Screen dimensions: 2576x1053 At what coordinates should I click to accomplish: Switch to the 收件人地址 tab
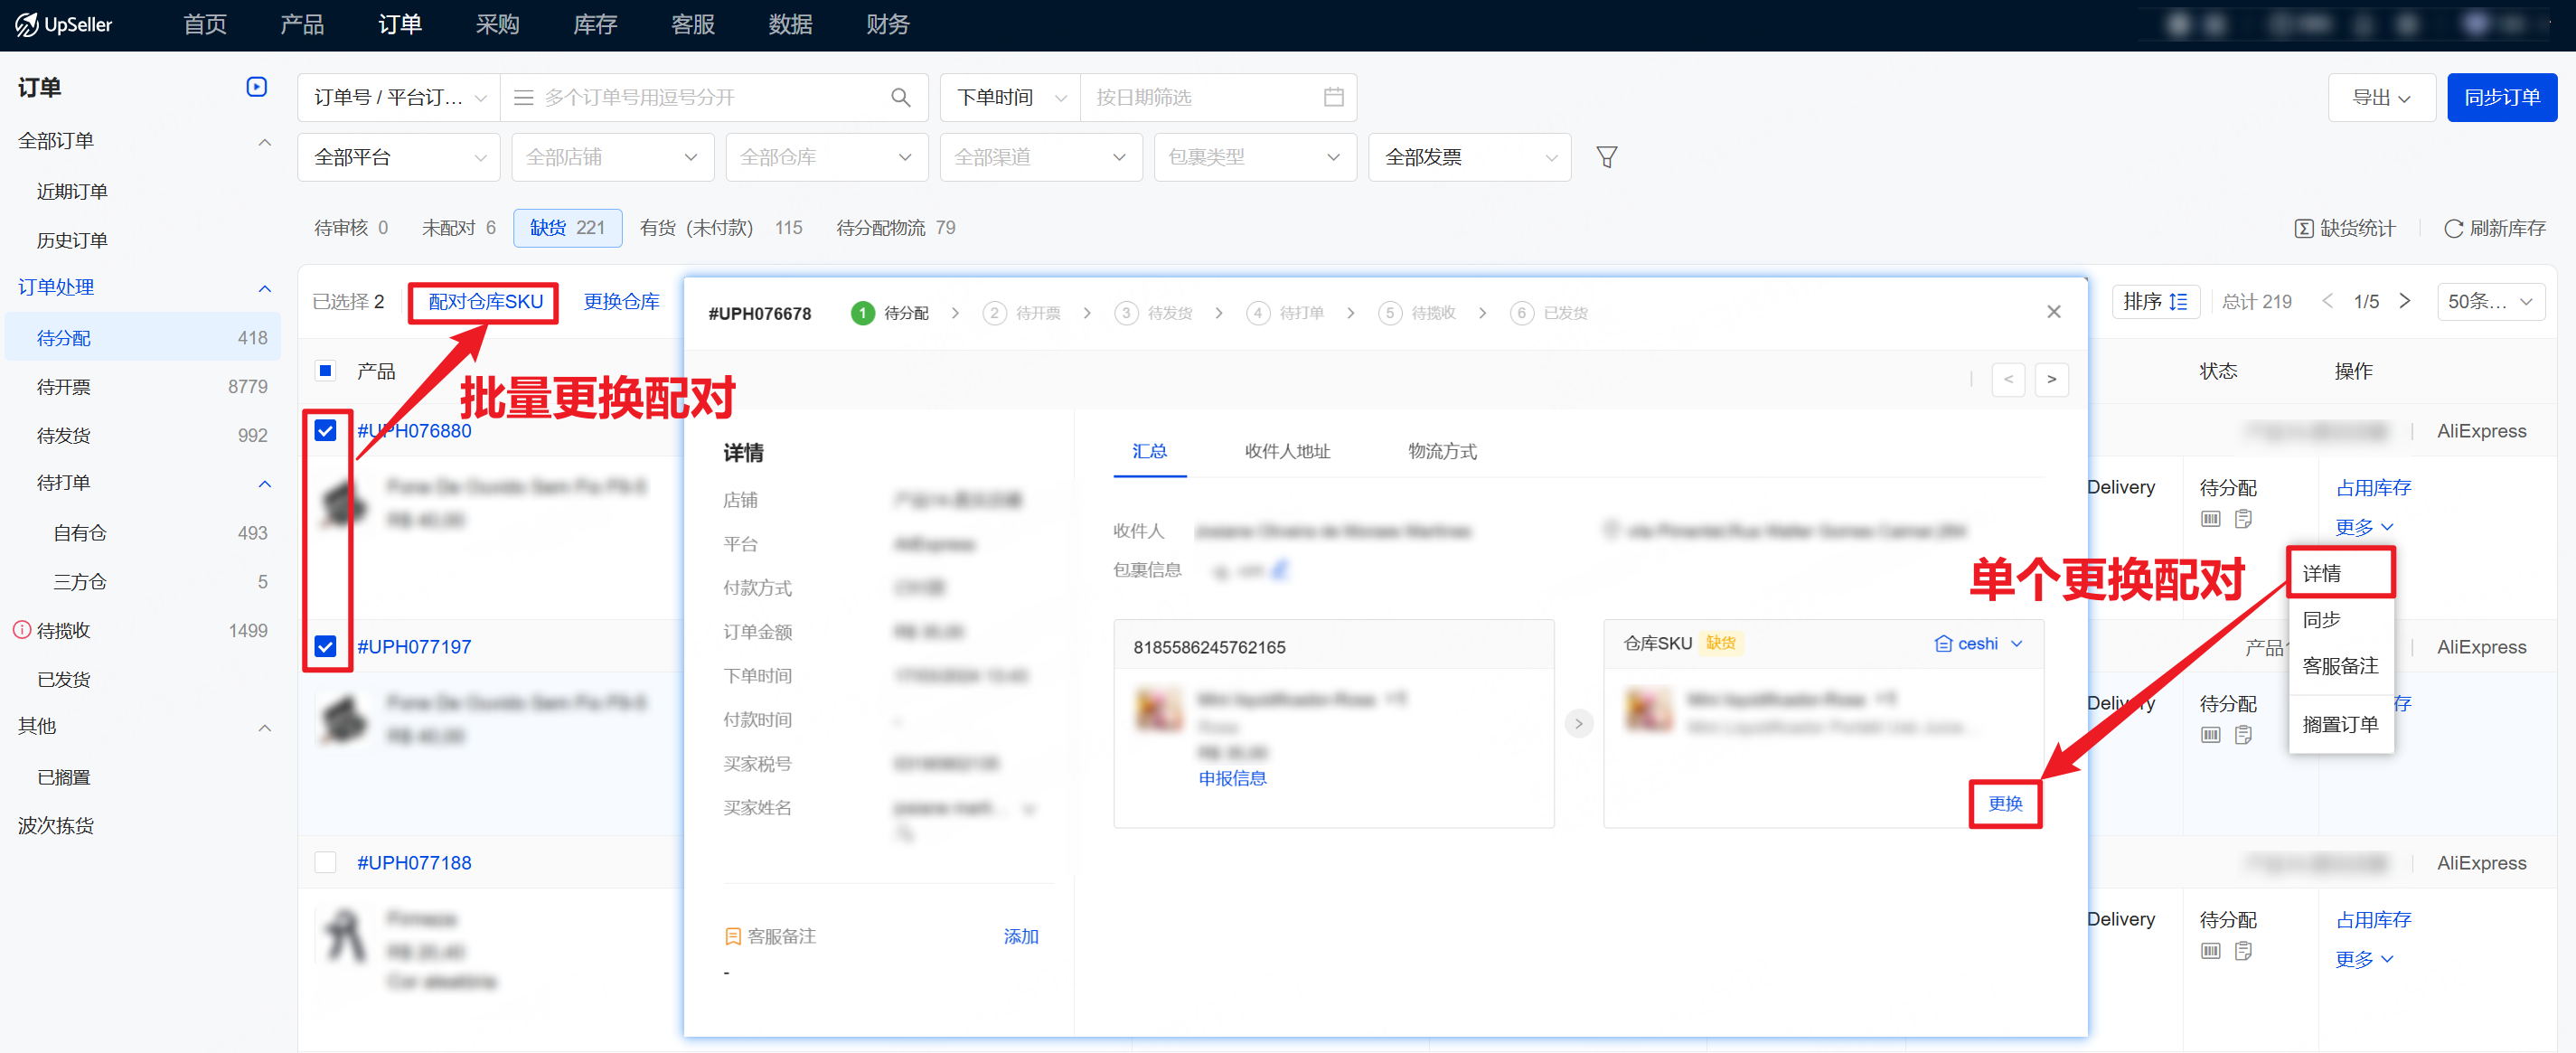point(1286,451)
